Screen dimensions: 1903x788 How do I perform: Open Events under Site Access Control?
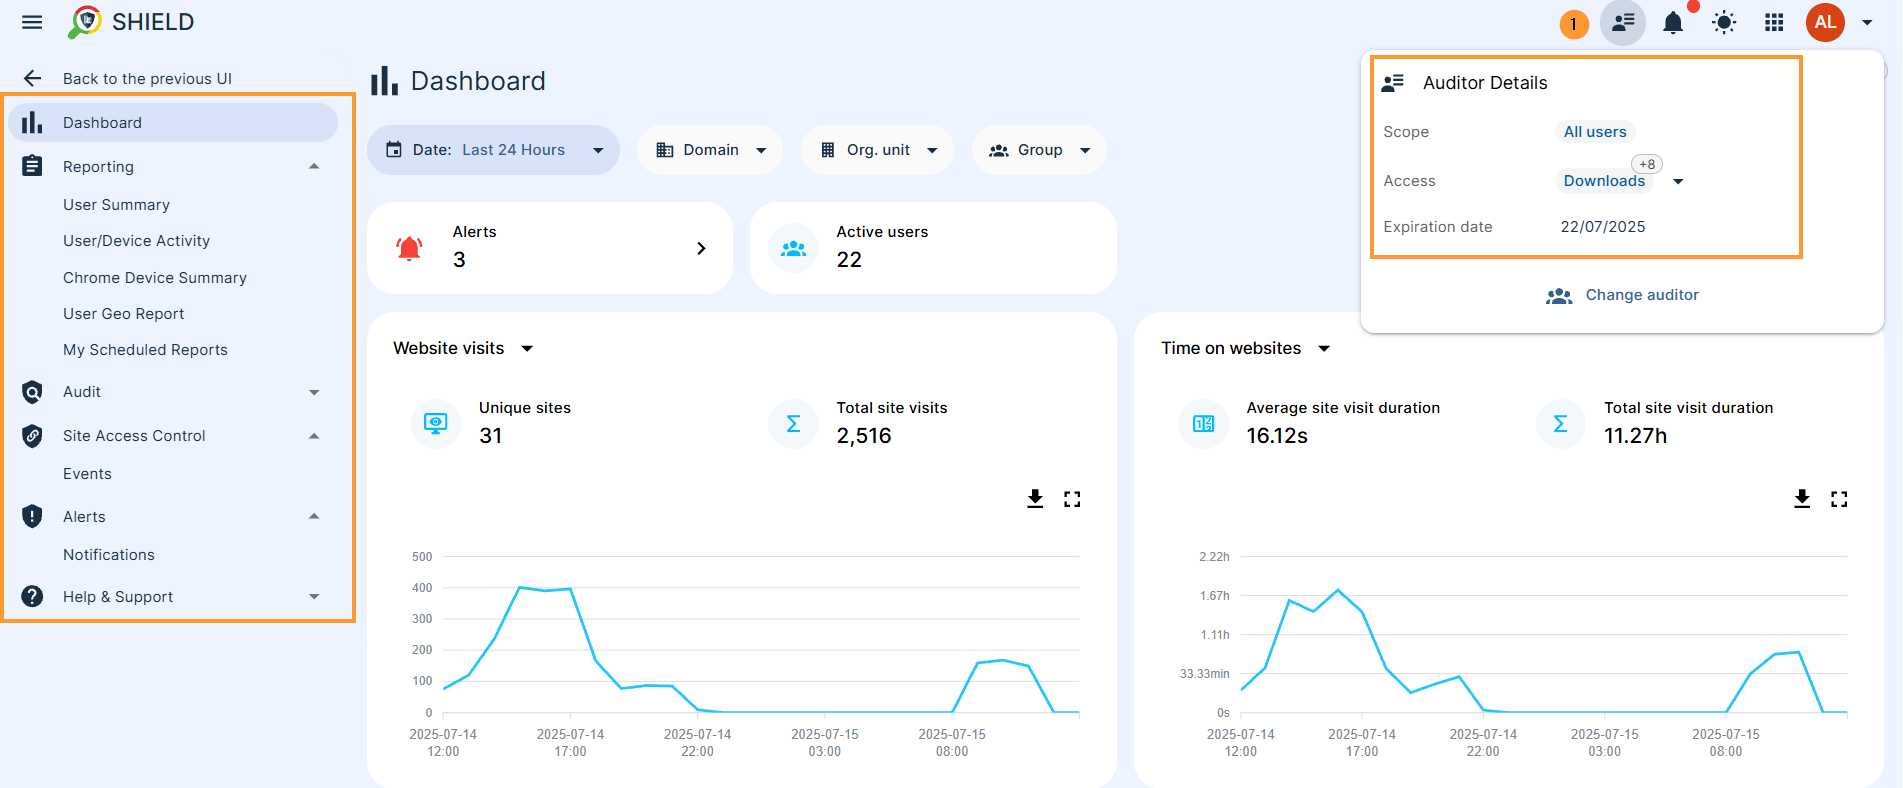87,474
